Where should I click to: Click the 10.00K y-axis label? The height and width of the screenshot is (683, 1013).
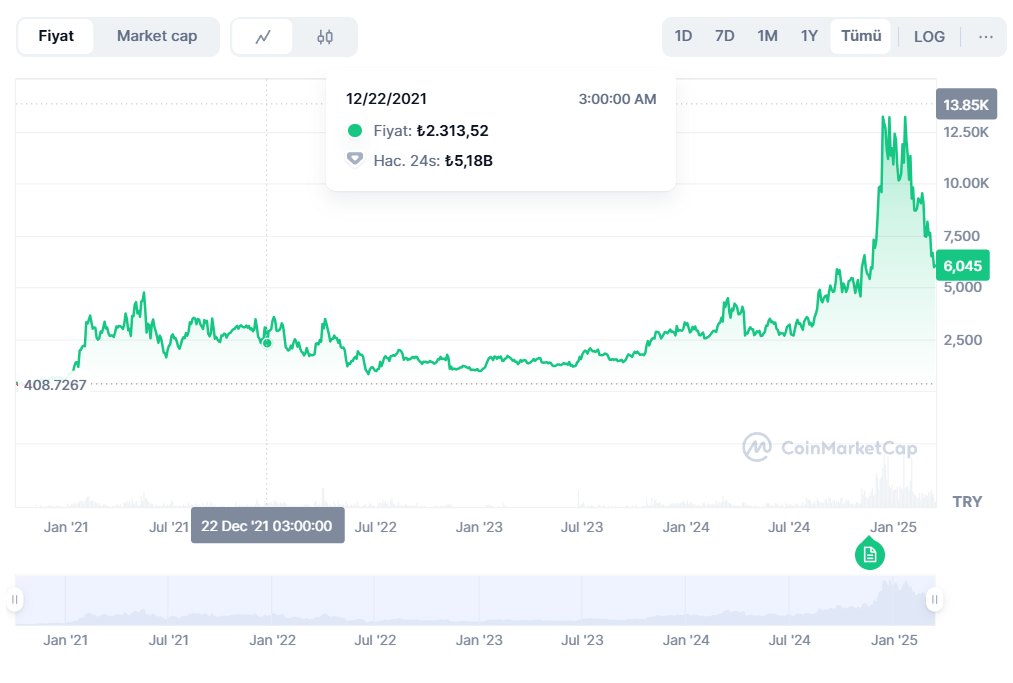[x=966, y=184]
